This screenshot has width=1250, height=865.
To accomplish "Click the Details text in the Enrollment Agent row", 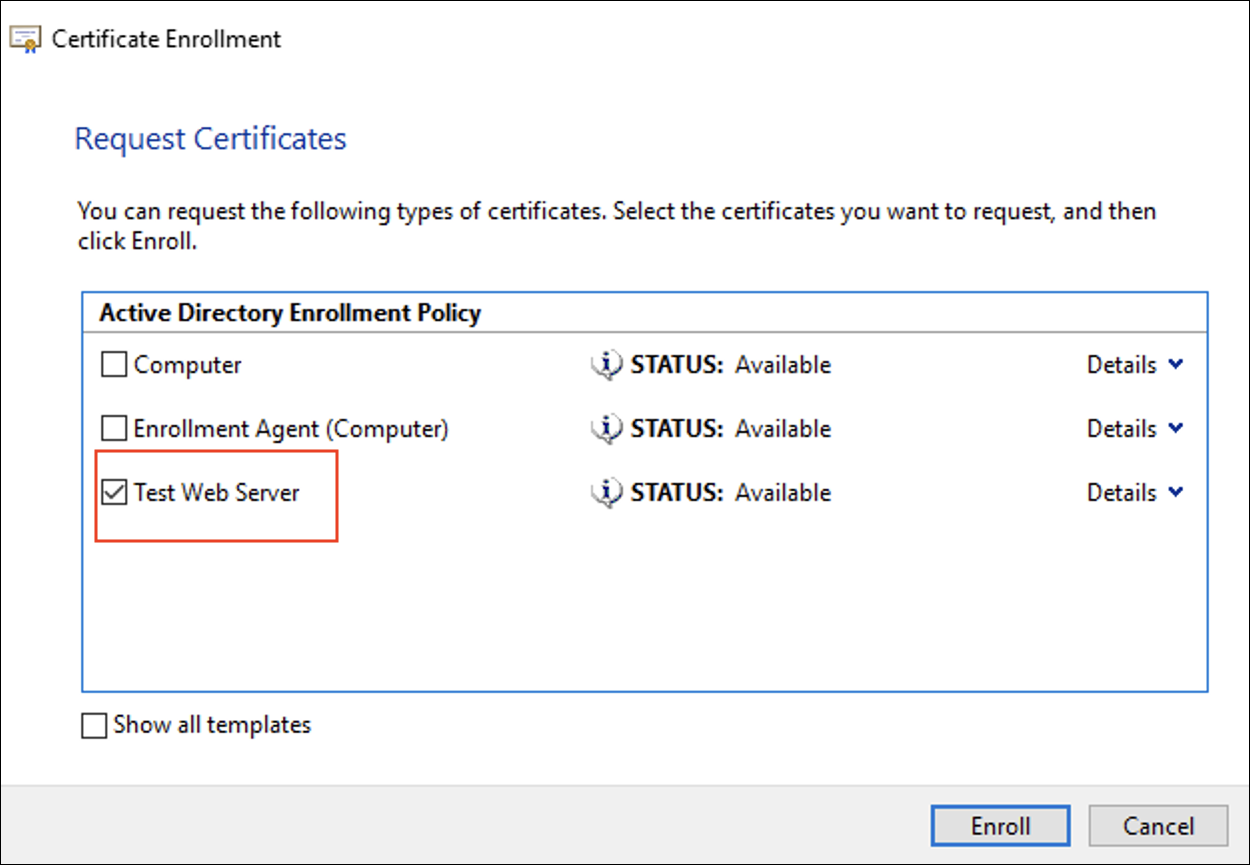I will 1121,429.
